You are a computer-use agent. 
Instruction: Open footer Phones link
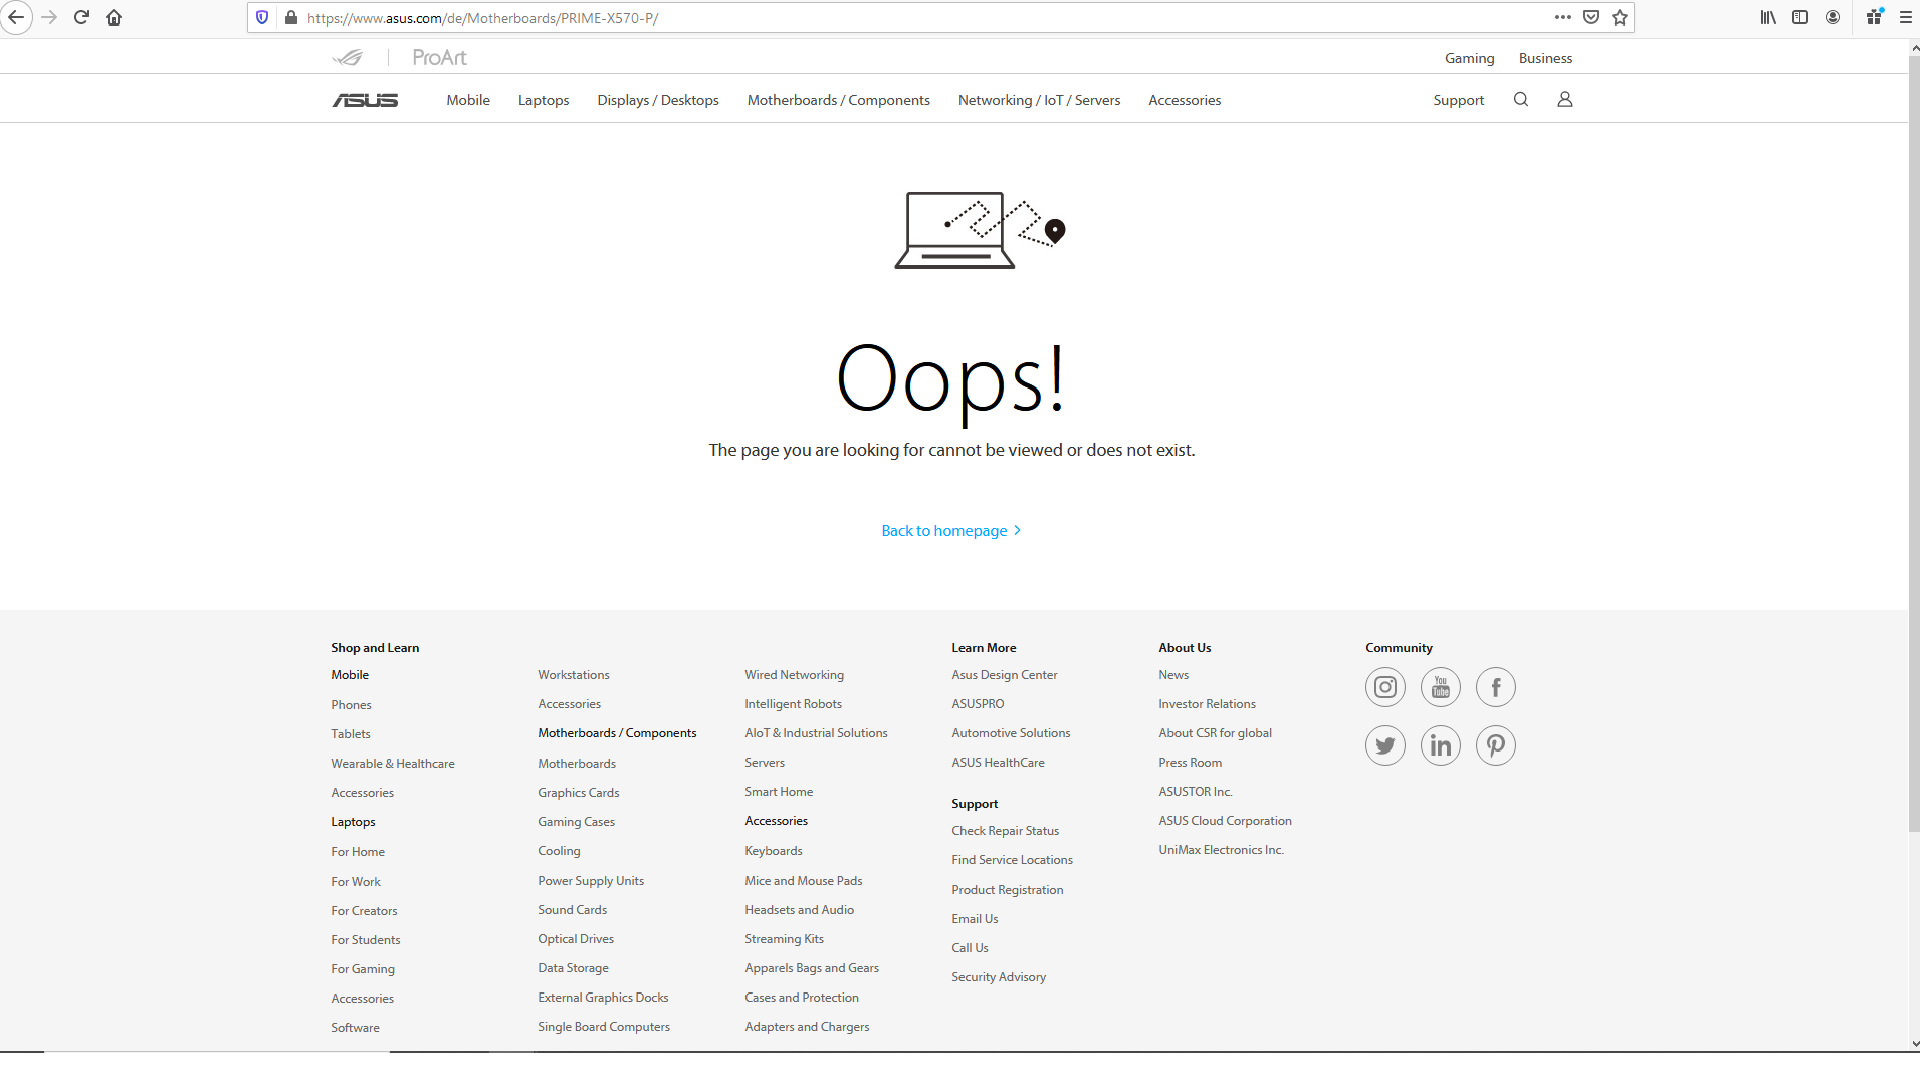click(x=351, y=704)
